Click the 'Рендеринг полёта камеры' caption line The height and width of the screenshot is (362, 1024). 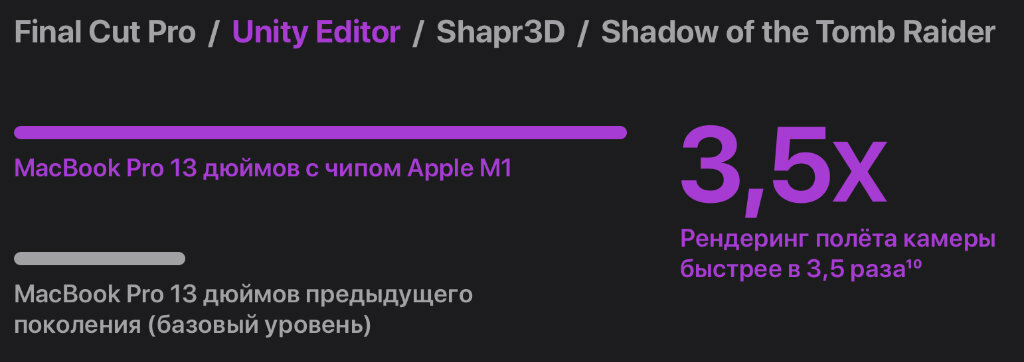click(838, 239)
